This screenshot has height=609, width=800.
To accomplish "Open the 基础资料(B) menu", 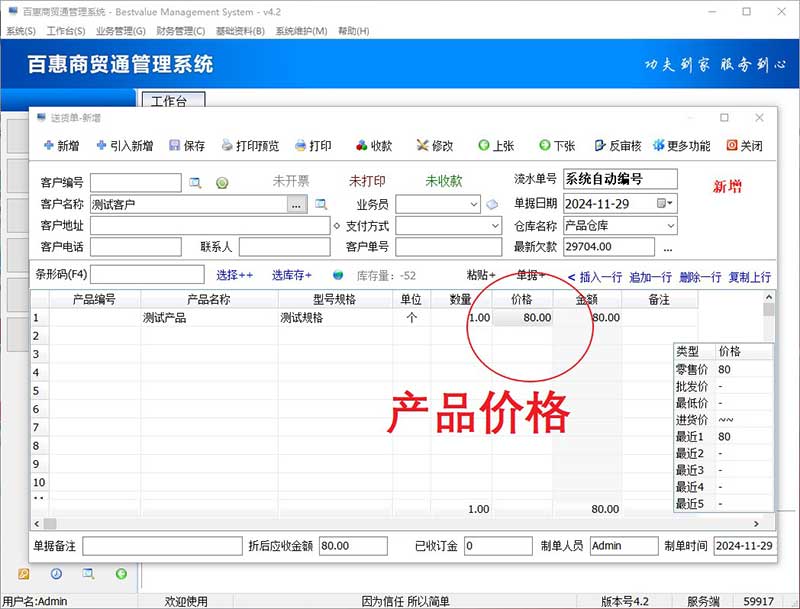I will coord(240,31).
